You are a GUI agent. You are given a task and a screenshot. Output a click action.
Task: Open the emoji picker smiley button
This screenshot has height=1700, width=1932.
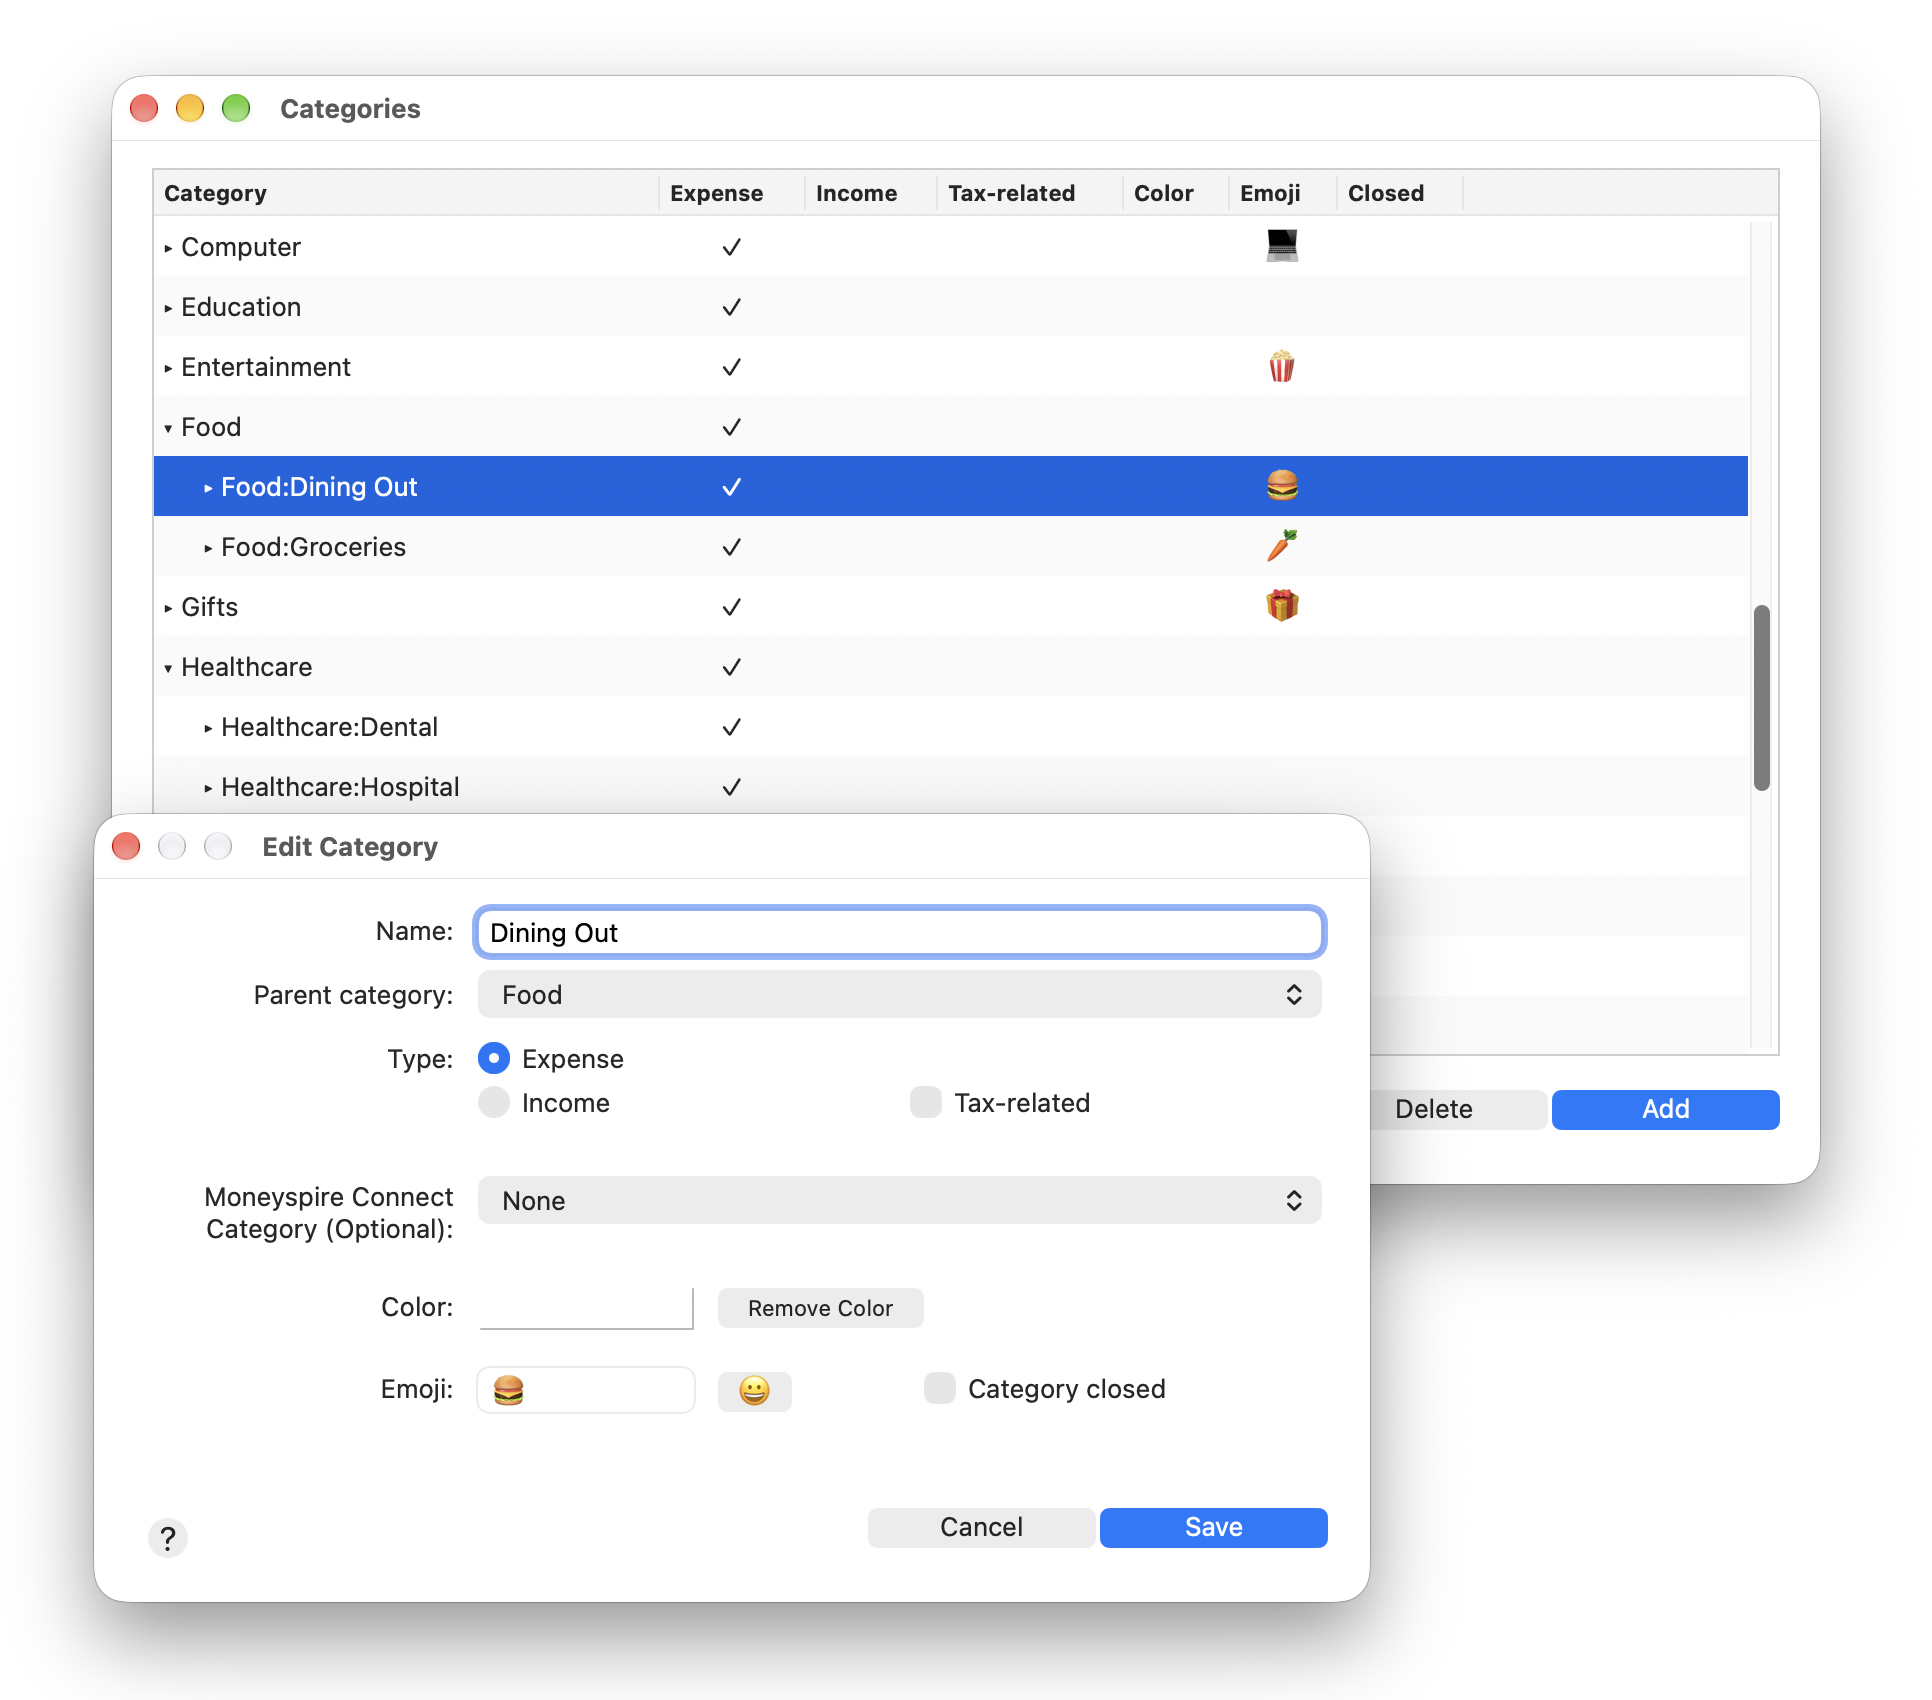pos(754,1391)
